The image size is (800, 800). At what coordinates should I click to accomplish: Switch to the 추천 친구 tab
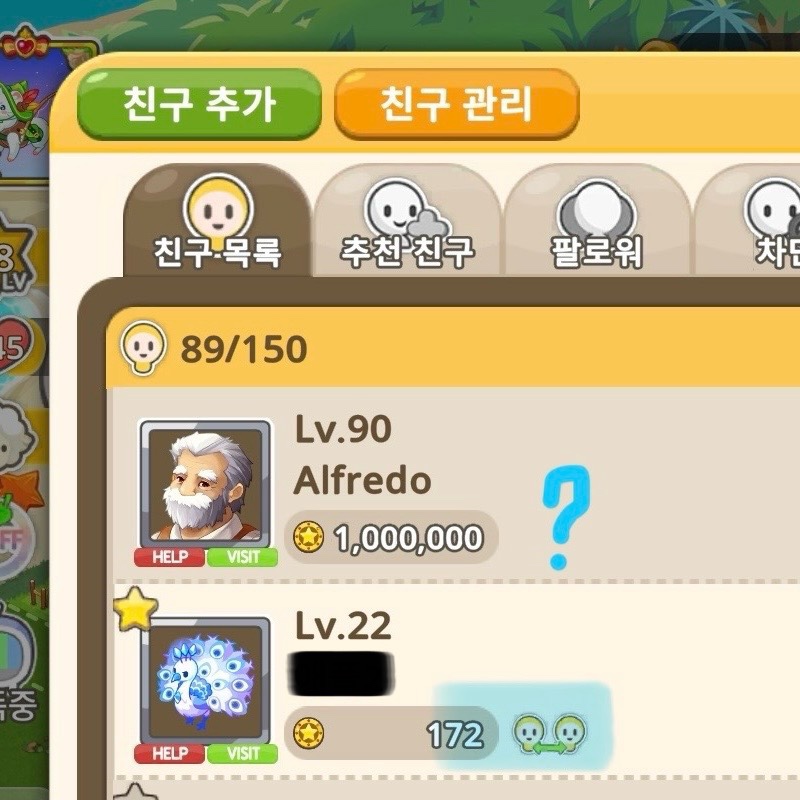point(407,221)
